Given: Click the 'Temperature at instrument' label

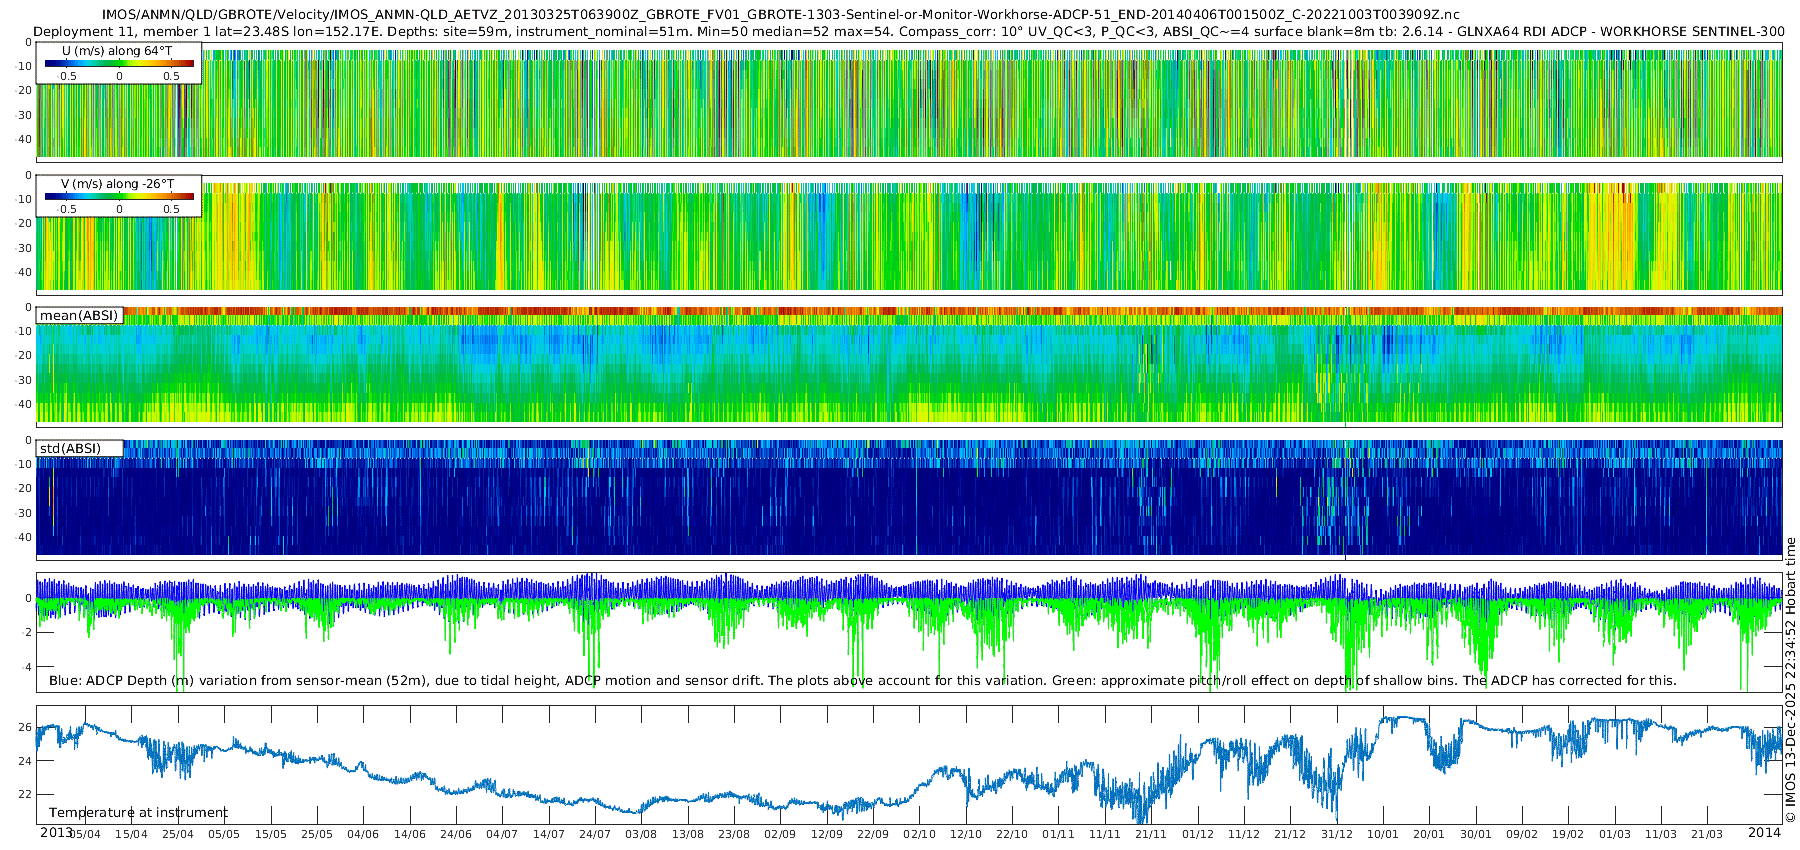Looking at the screenshot, I should tap(138, 813).
